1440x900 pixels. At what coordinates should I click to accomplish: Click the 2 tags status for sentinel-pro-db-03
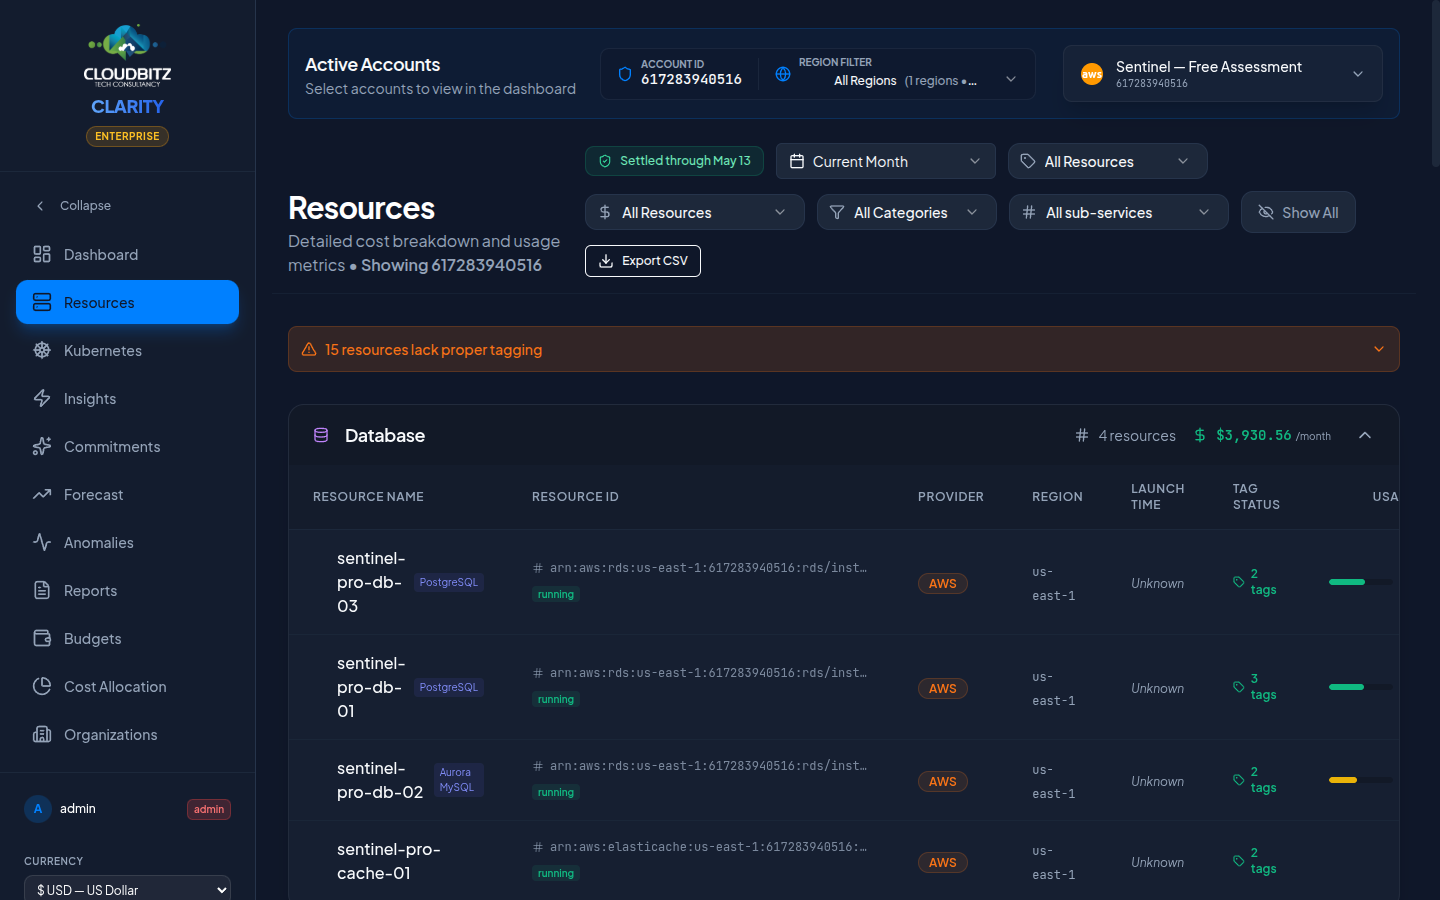tap(1256, 582)
